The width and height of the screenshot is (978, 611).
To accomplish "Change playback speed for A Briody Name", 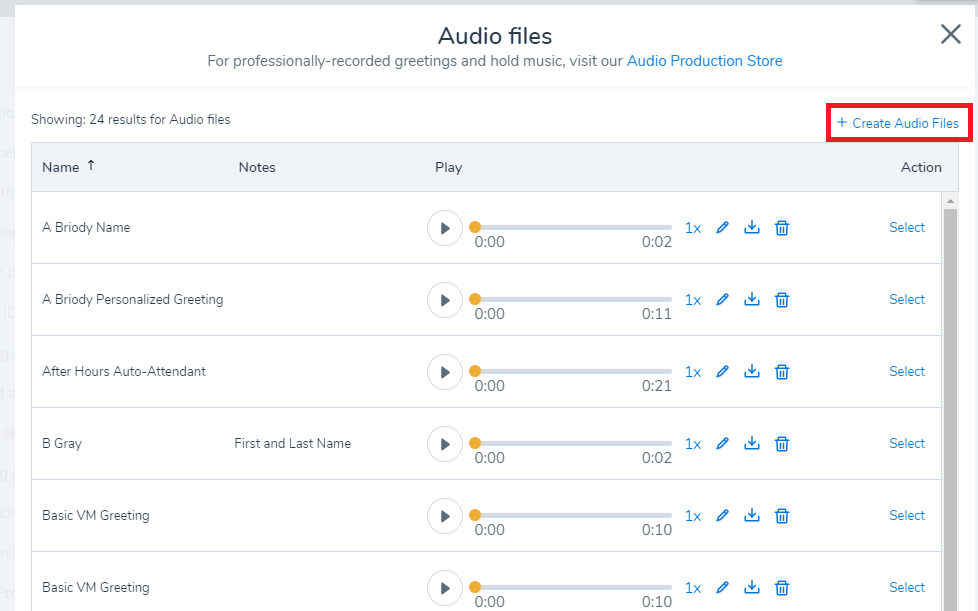I will [x=693, y=227].
